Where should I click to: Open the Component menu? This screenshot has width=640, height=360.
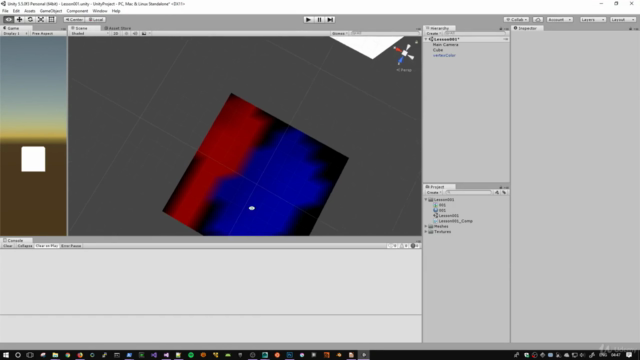77,11
